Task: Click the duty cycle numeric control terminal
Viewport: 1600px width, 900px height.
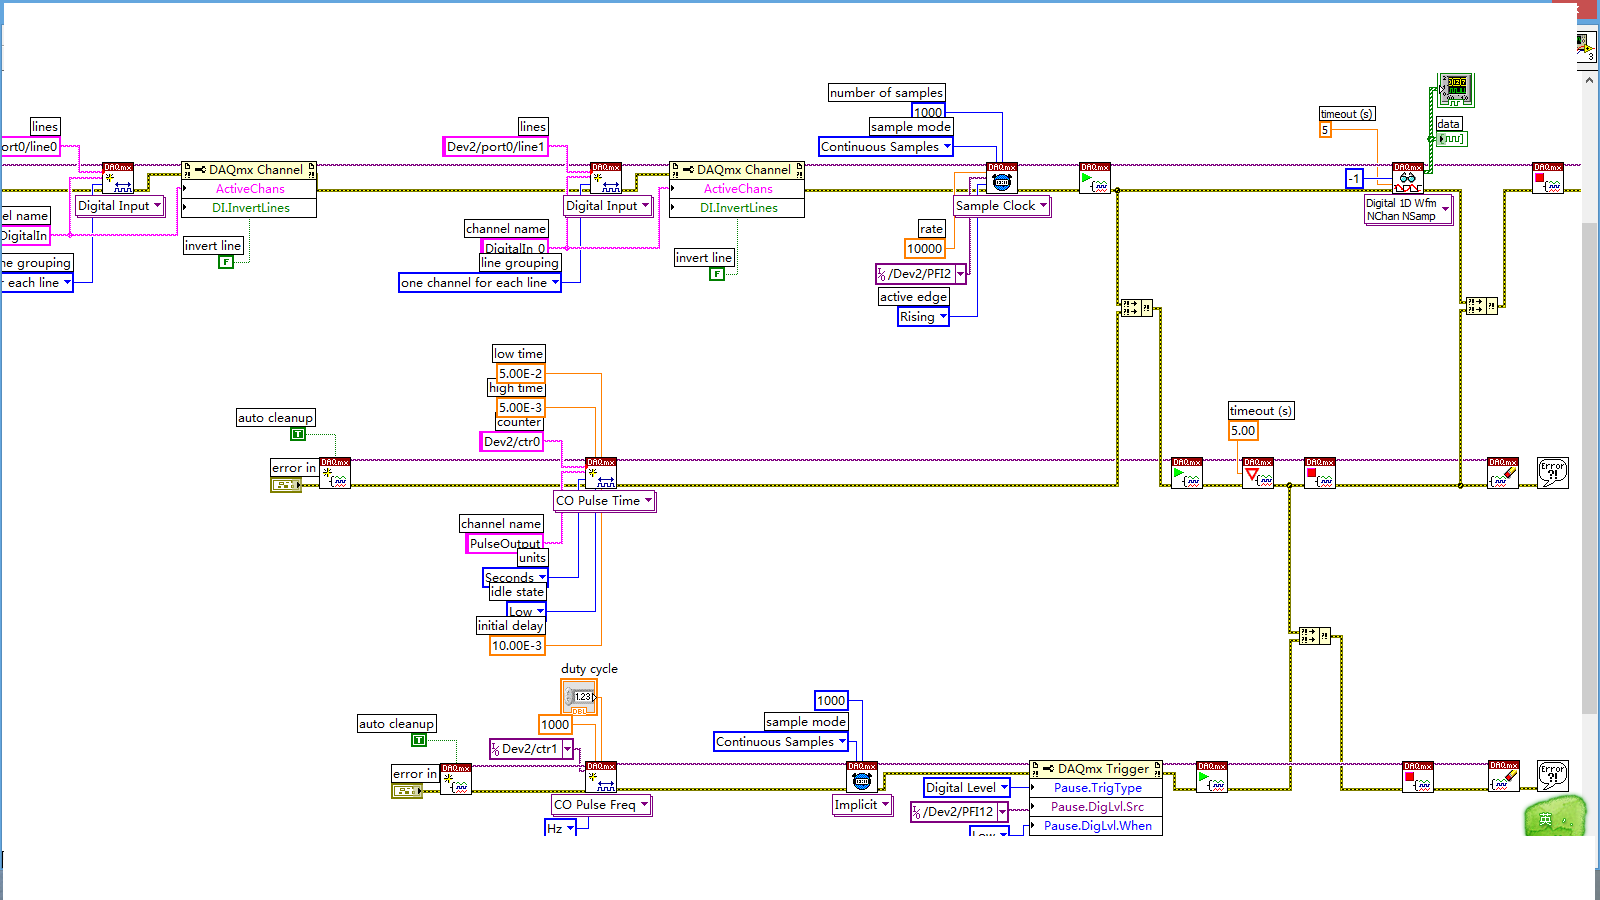Action: (x=579, y=697)
